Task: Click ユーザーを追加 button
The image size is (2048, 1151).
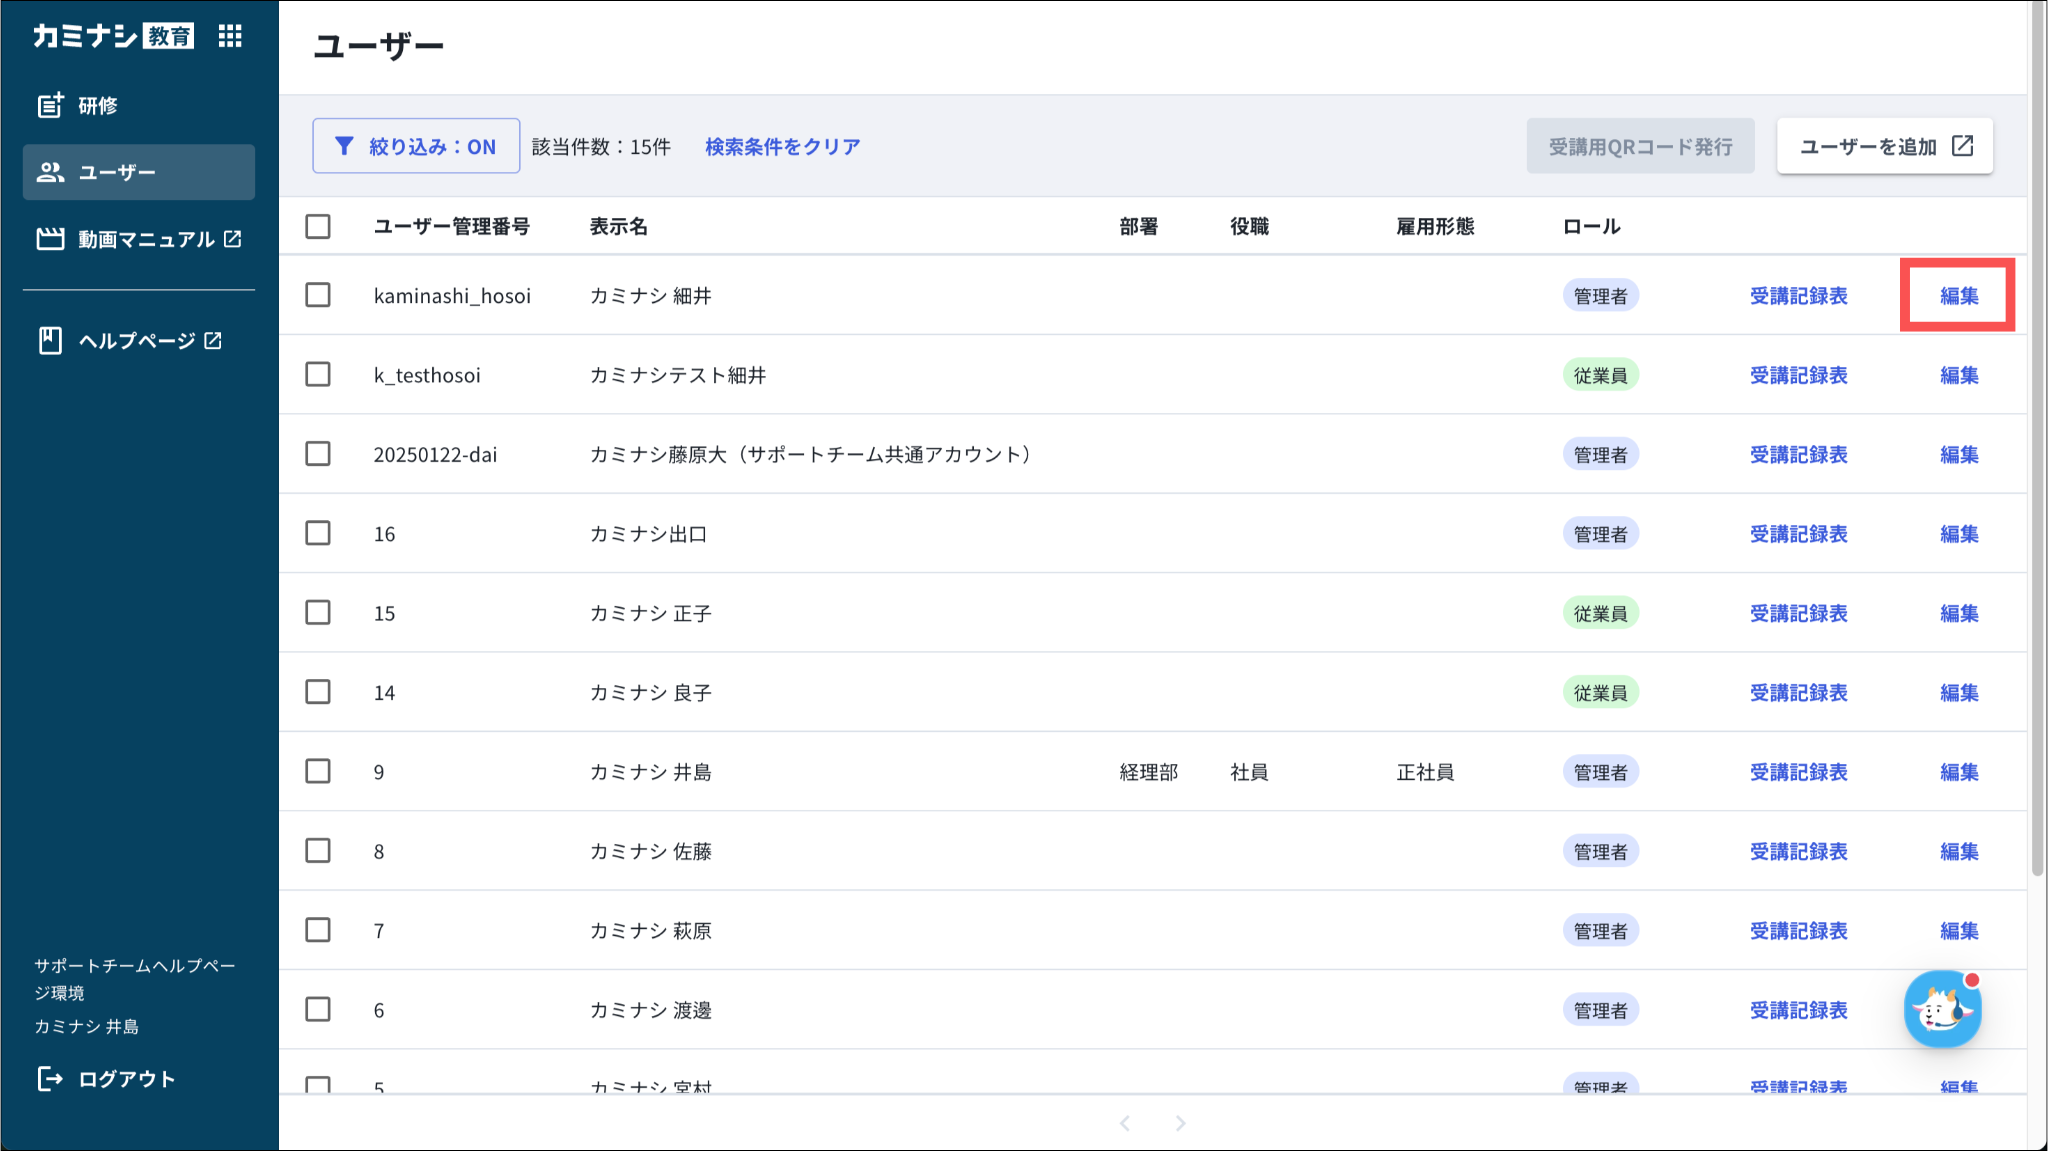Action: pos(1884,146)
